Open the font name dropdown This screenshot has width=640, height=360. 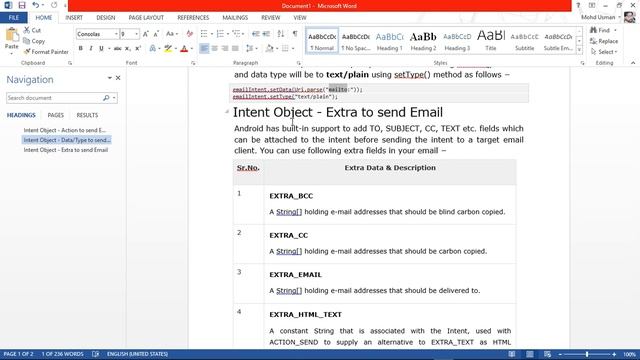116,34
